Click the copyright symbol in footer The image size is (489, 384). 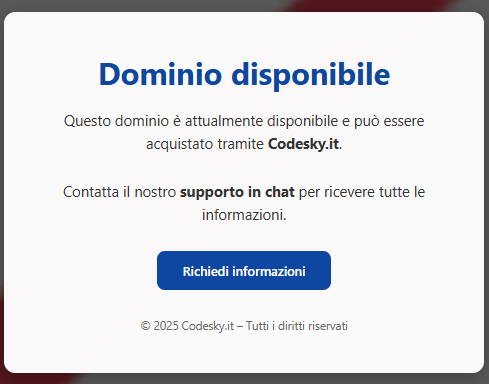coord(145,326)
